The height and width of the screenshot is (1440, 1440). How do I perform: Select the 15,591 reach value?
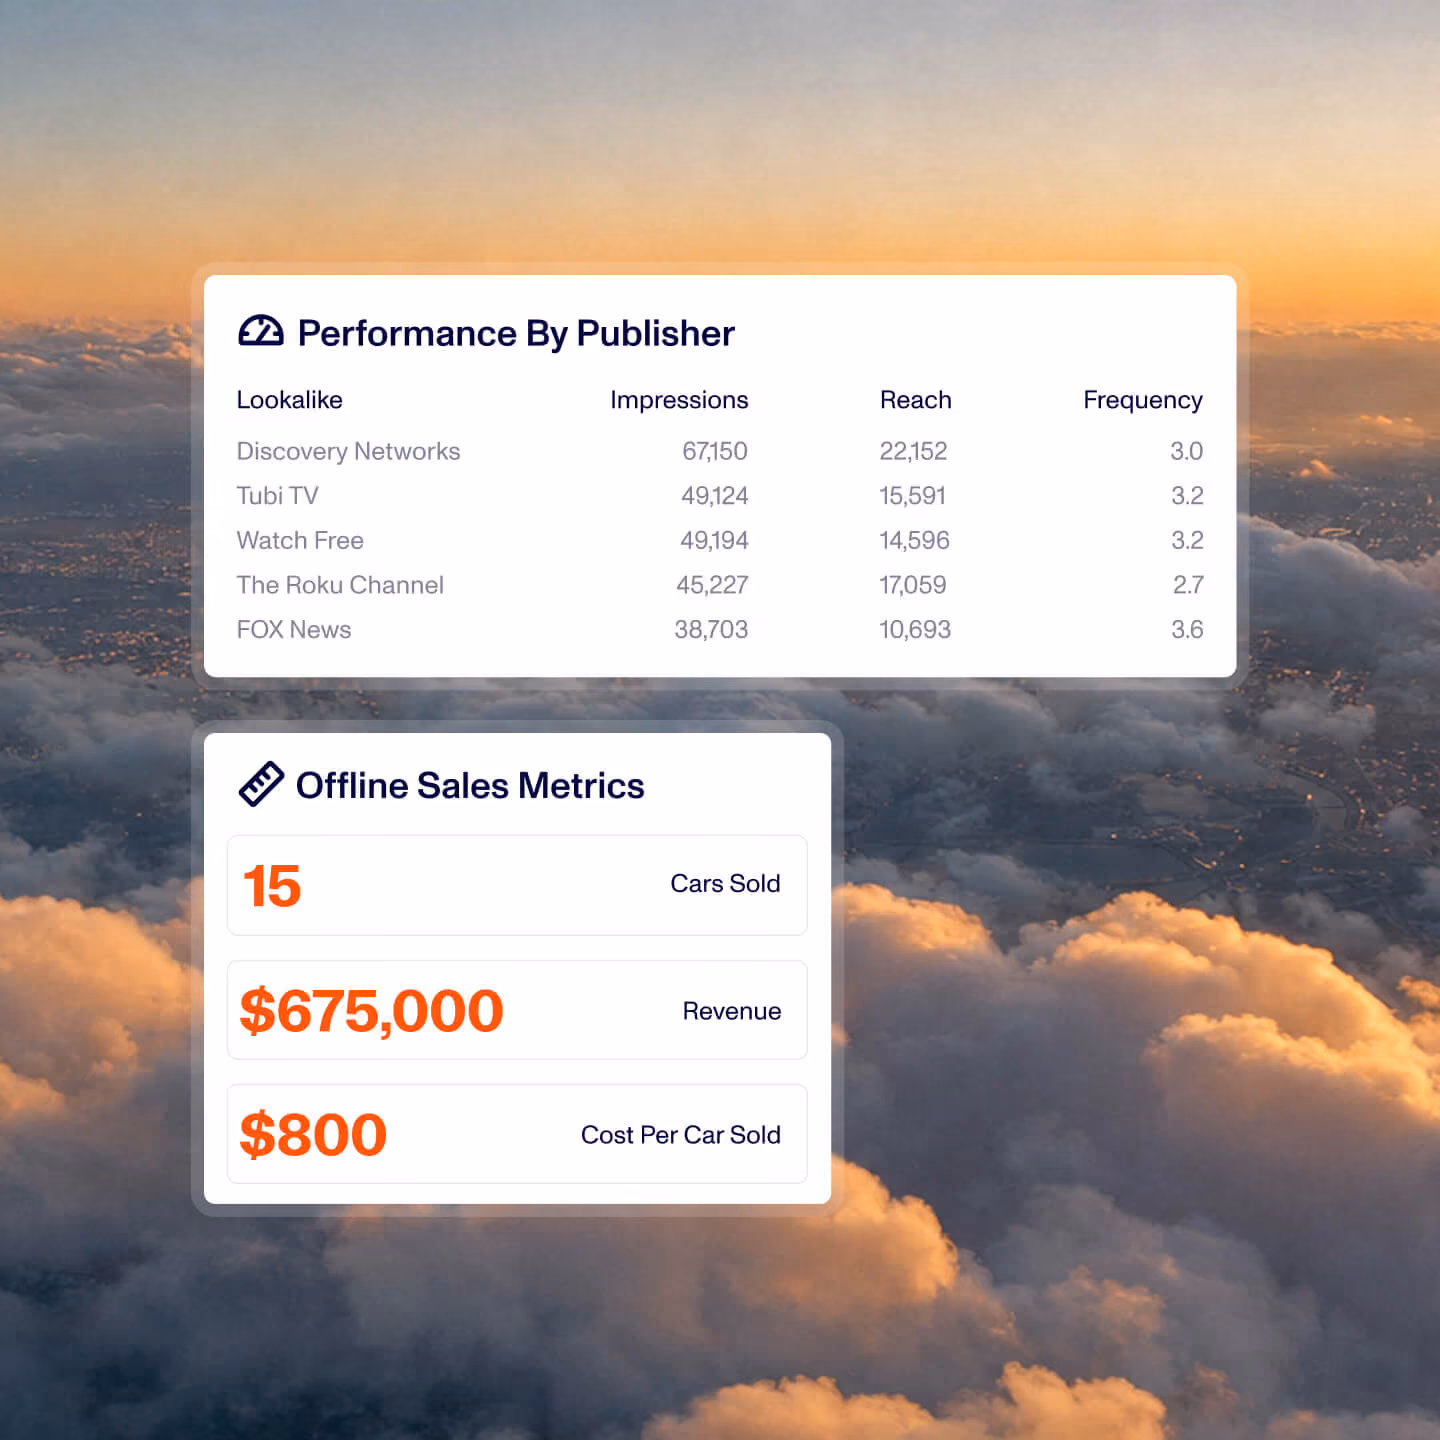click(912, 496)
